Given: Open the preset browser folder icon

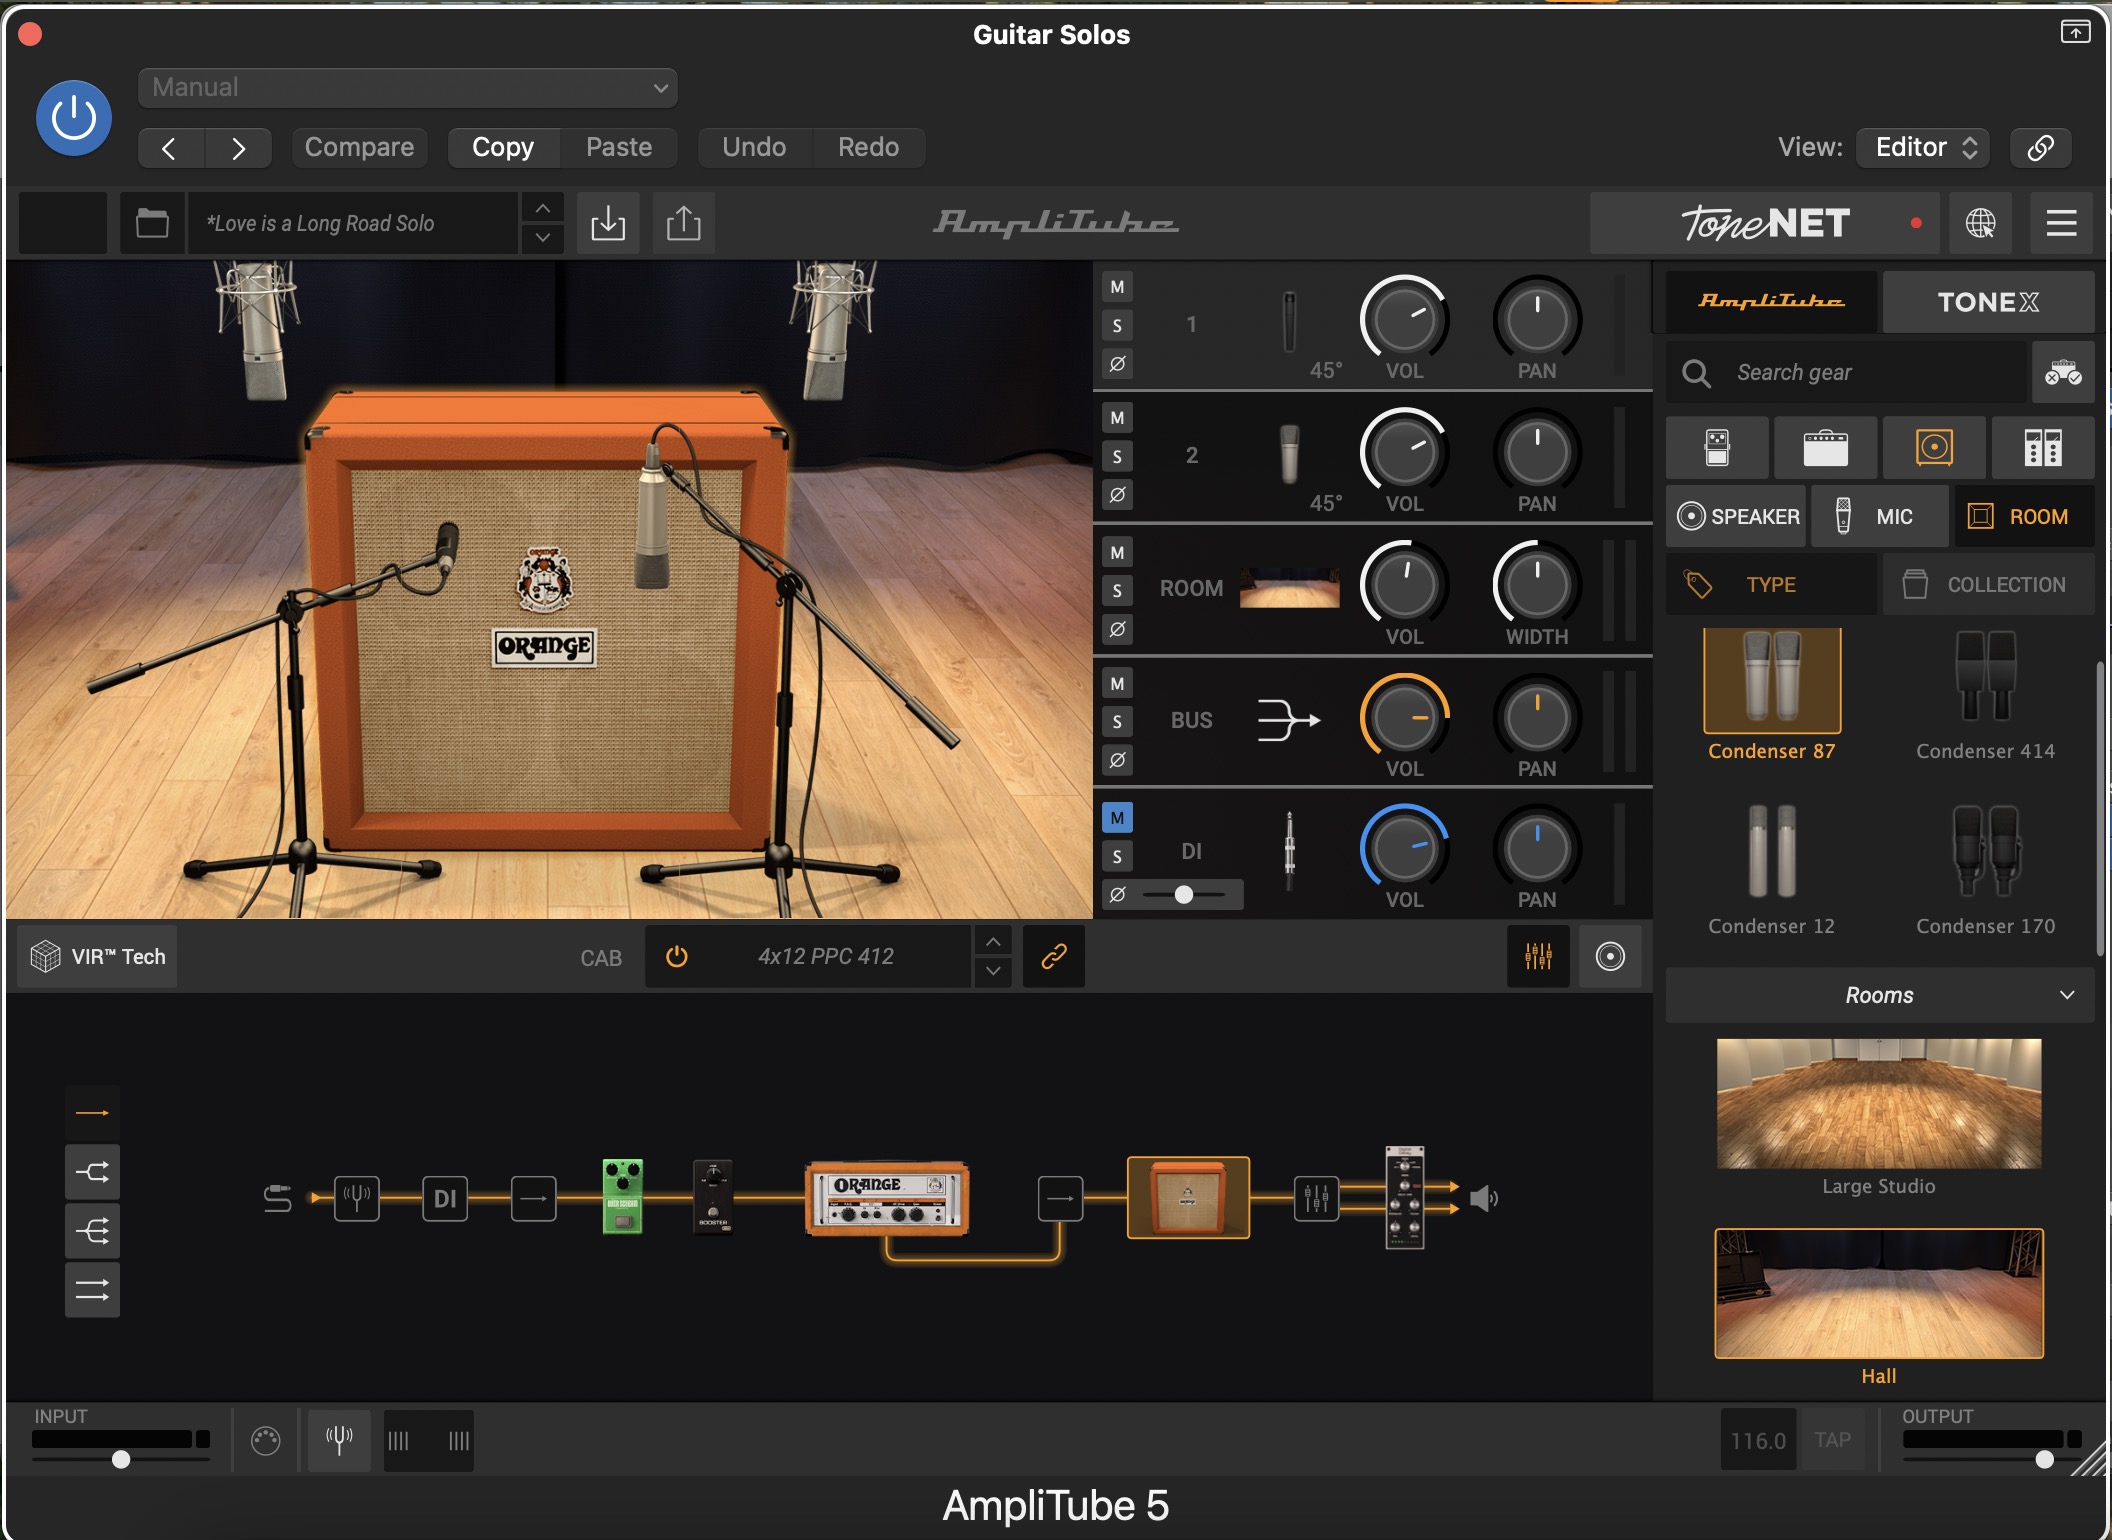Looking at the screenshot, I should pyautogui.click(x=152, y=223).
